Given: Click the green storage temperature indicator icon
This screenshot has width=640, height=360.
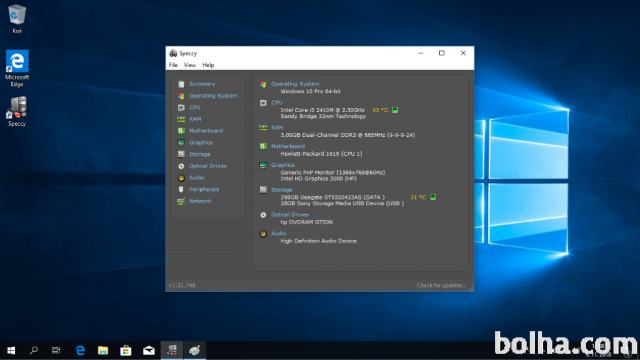Looking at the screenshot, I should [x=433, y=197].
